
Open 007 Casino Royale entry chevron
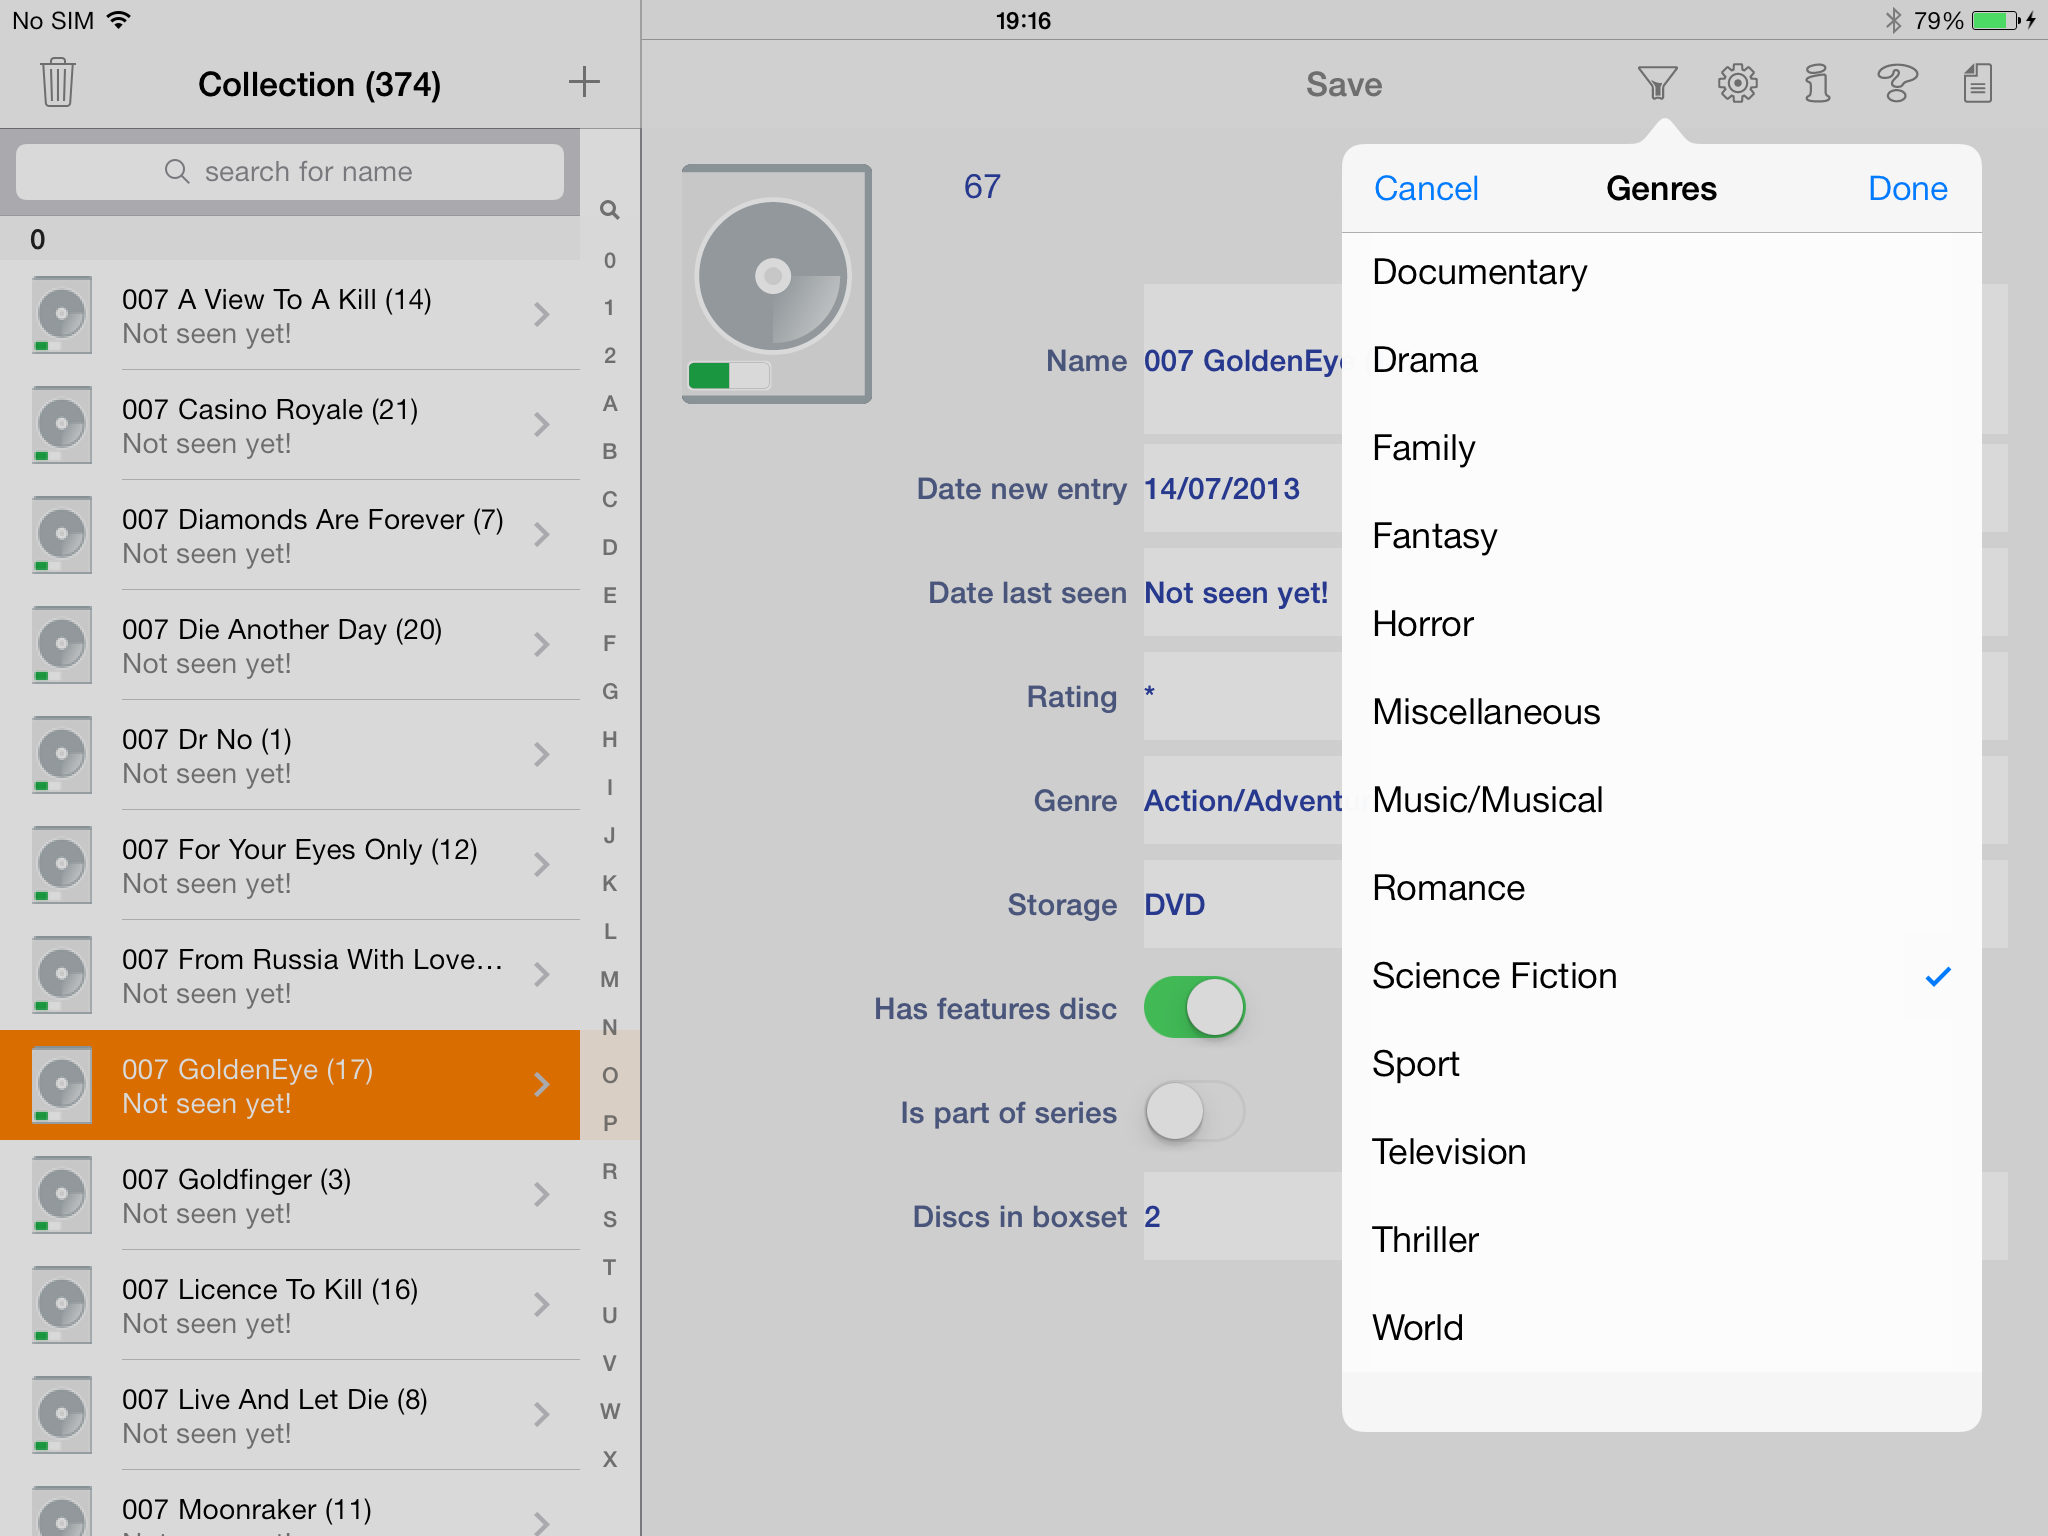tap(541, 425)
